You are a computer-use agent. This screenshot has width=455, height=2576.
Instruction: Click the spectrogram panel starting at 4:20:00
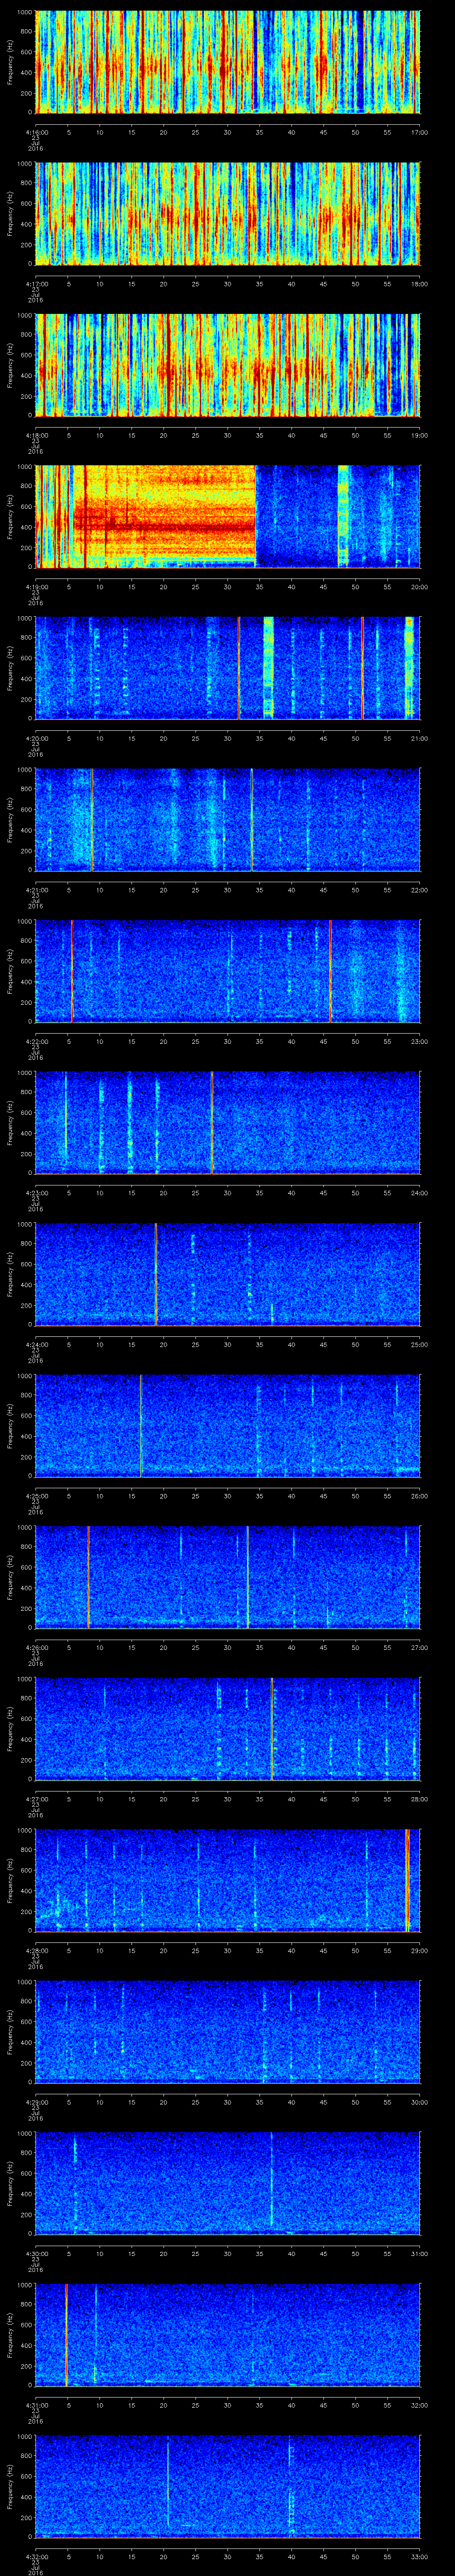click(228, 668)
